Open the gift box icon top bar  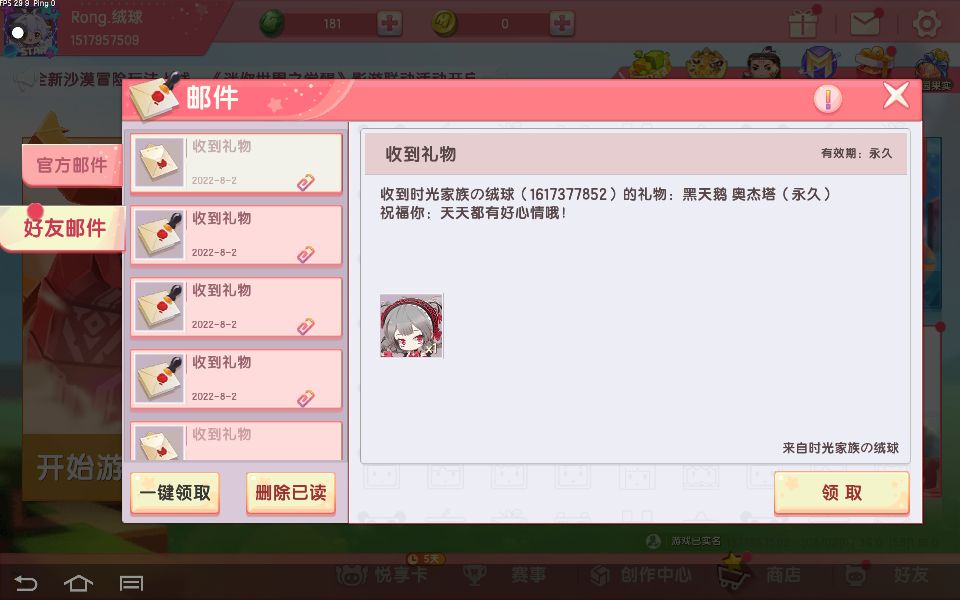click(803, 23)
